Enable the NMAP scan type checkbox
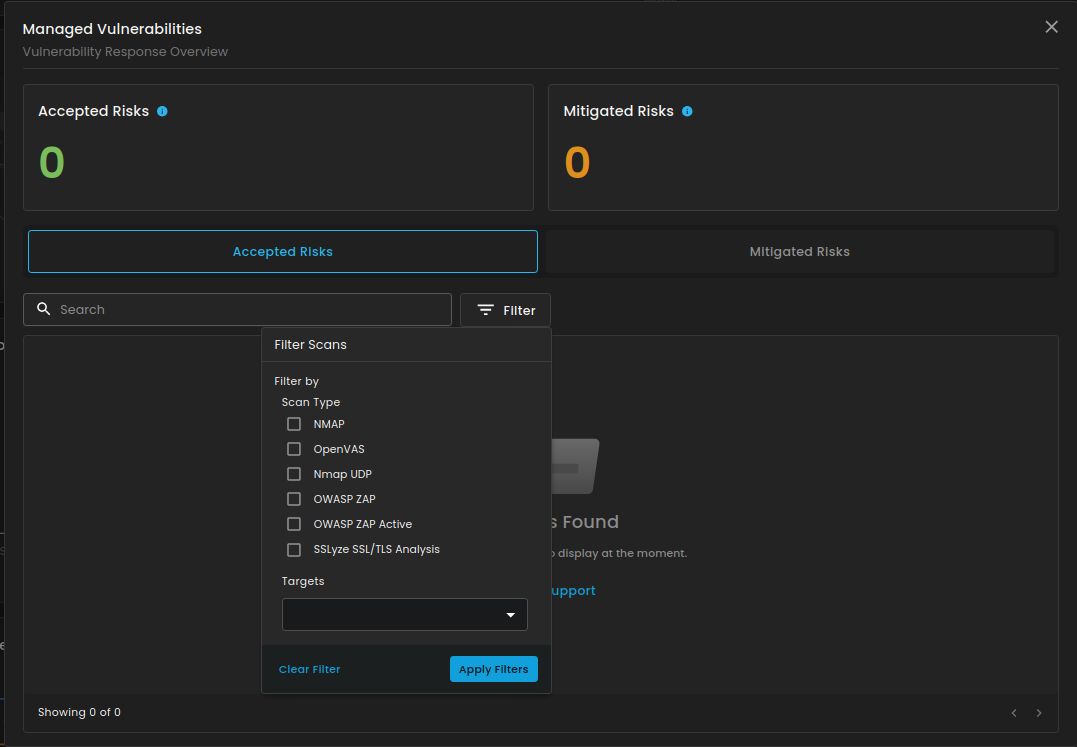1077x747 pixels. coord(294,424)
